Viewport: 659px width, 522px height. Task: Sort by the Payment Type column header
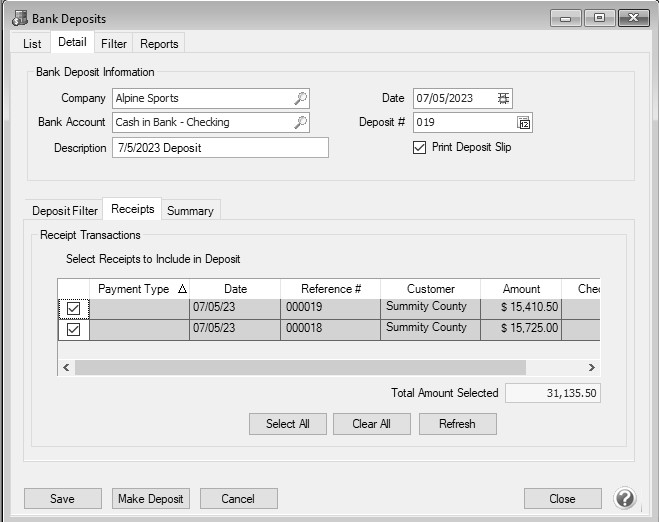coord(139,289)
